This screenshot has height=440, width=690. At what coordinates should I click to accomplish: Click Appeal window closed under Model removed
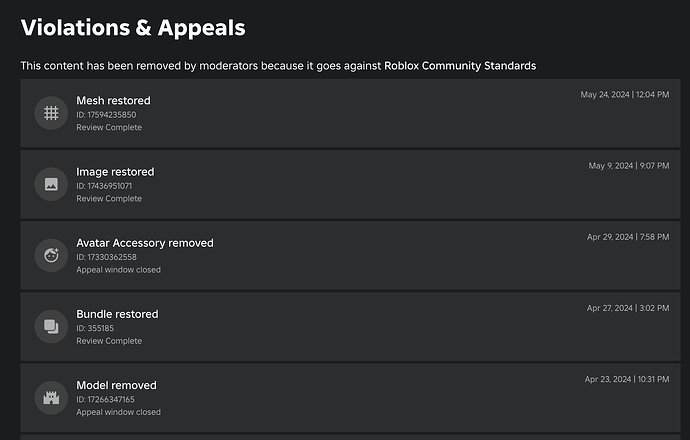click(x=118, y=412)
